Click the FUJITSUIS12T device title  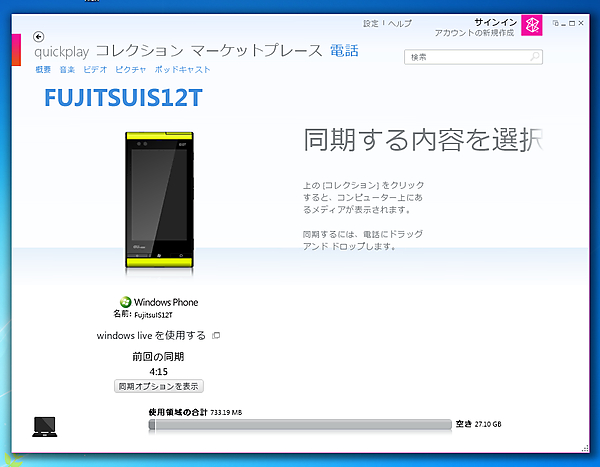click(x=123, y=98)
